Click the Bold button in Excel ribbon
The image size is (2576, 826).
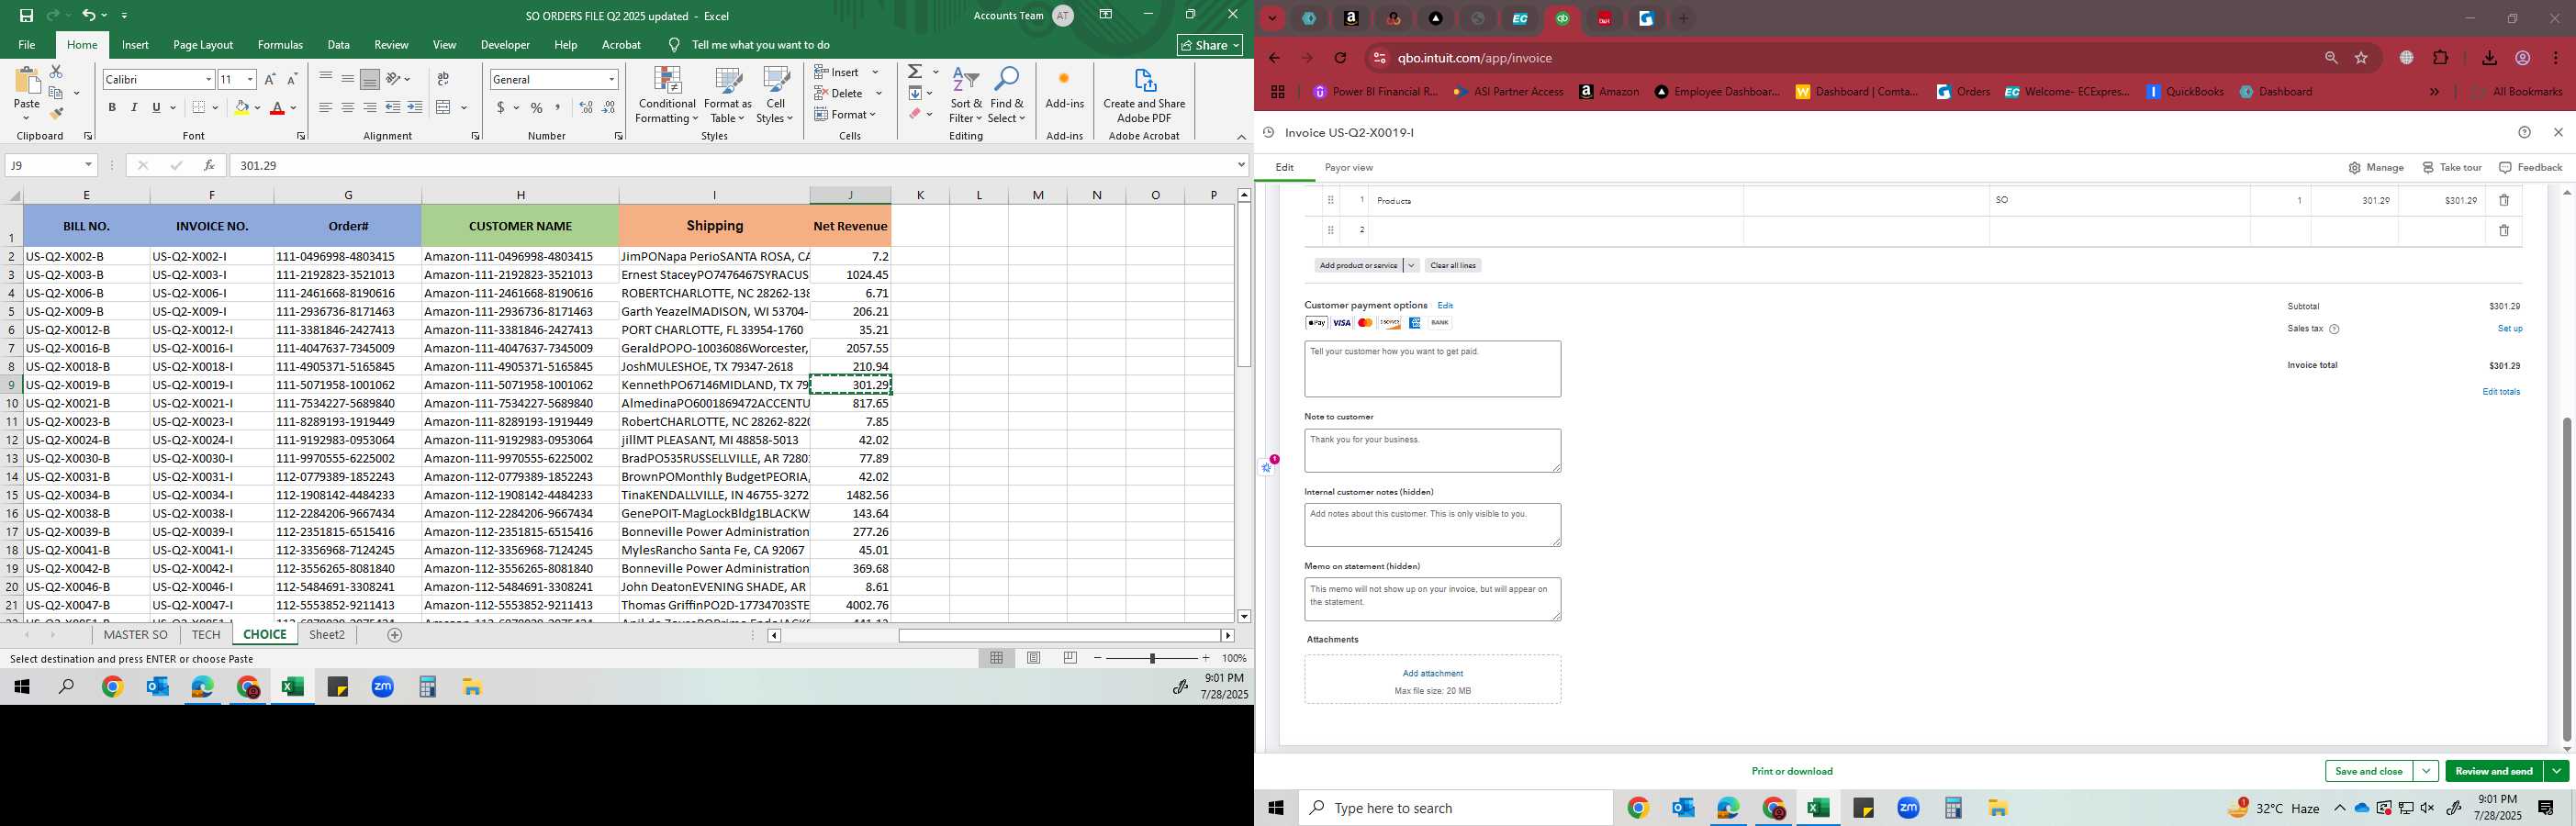[112, 108]
